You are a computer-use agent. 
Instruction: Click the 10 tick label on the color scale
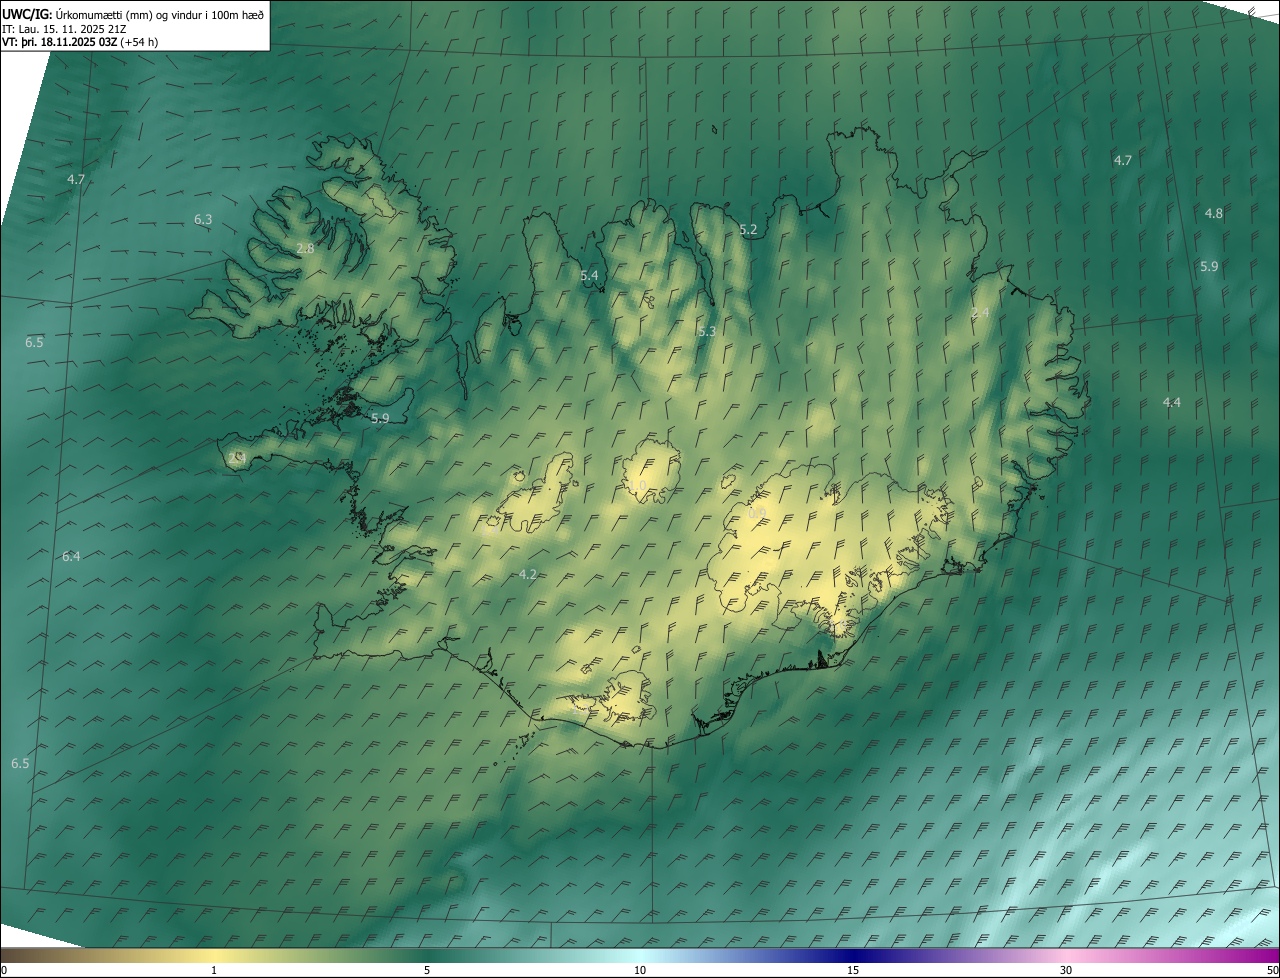pos(640,970)
